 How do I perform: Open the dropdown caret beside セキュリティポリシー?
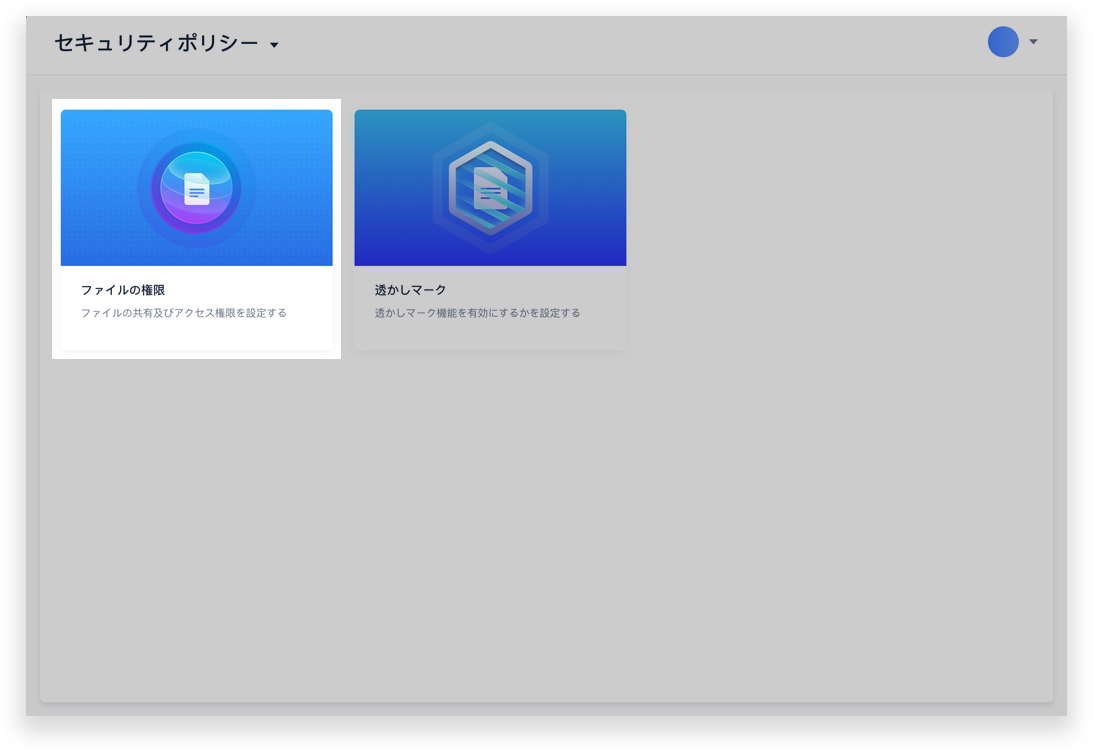(274, 45)
